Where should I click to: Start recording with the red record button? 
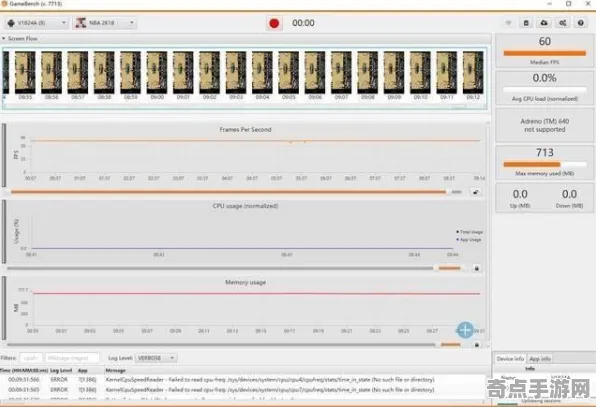coord(274,23)
